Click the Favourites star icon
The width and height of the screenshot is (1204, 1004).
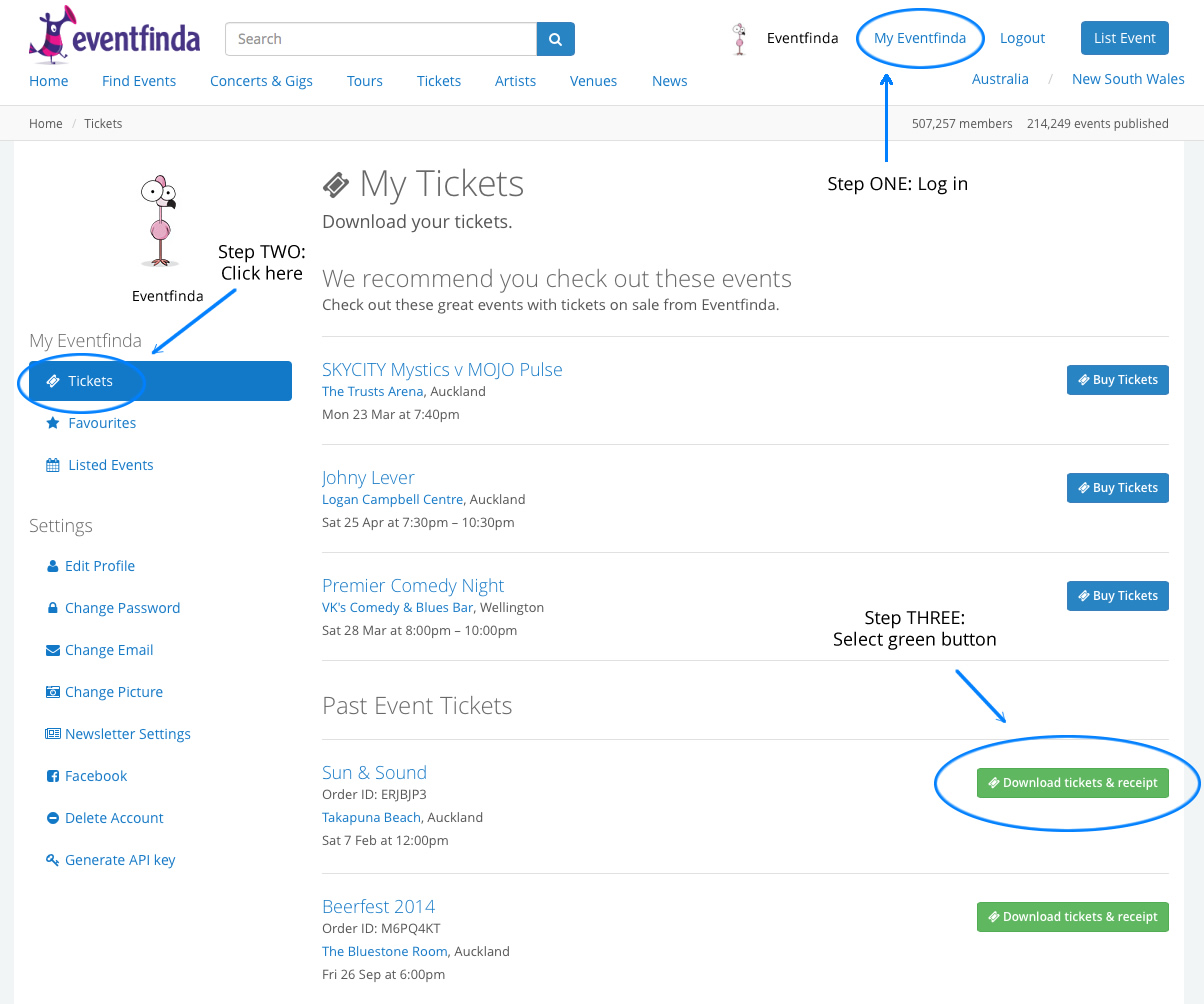pyautogui.click(x=53, y=423)
